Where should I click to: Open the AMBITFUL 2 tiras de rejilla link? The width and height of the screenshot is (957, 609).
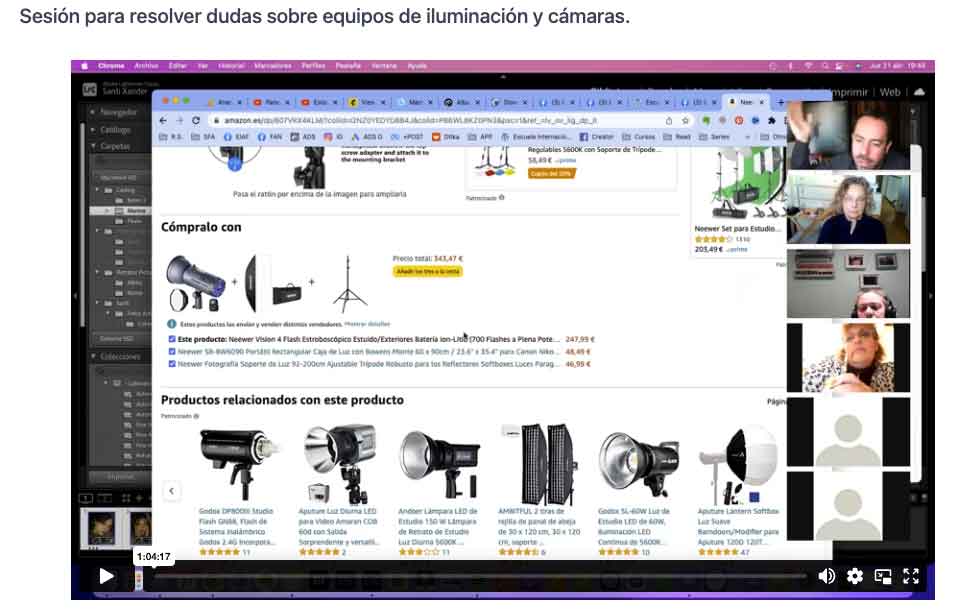539,526
